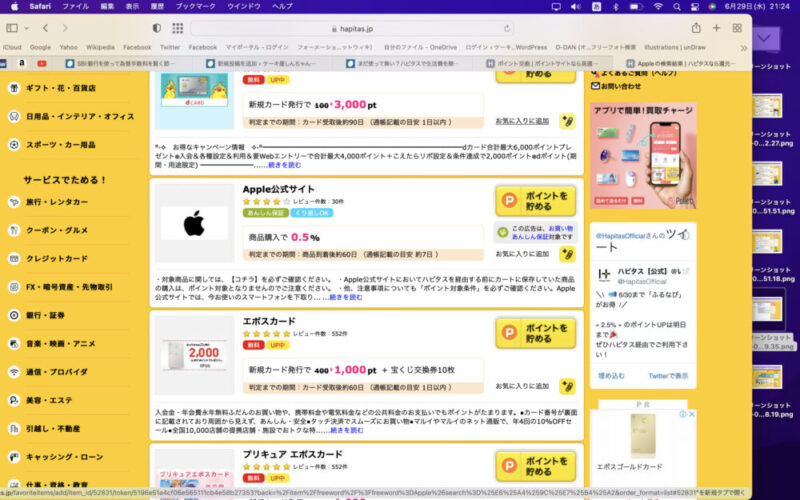Click お気に入りに追加 for Apple公式サイト
Image resolution: width=800 pixels, height=500 pixels.
(x=522, y=254)
